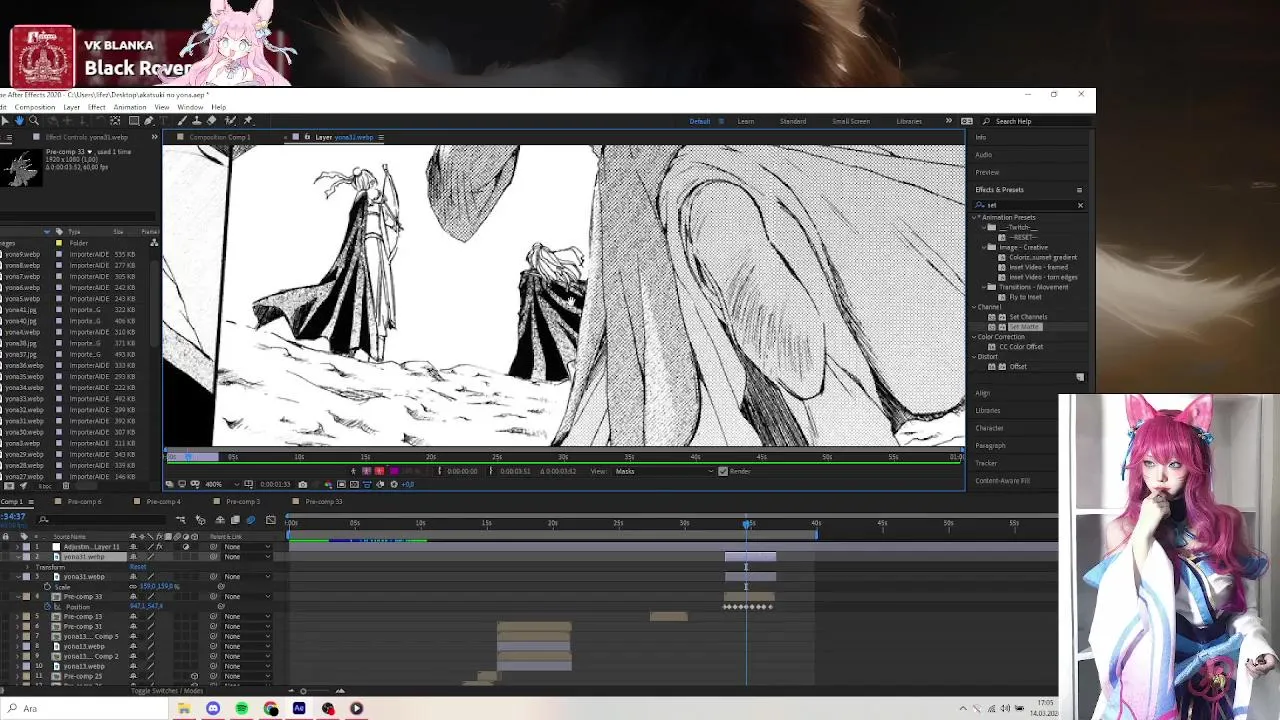Collapse the Color Correction effects category
The height and width of the screenshot is (720, 1280).
975,337
